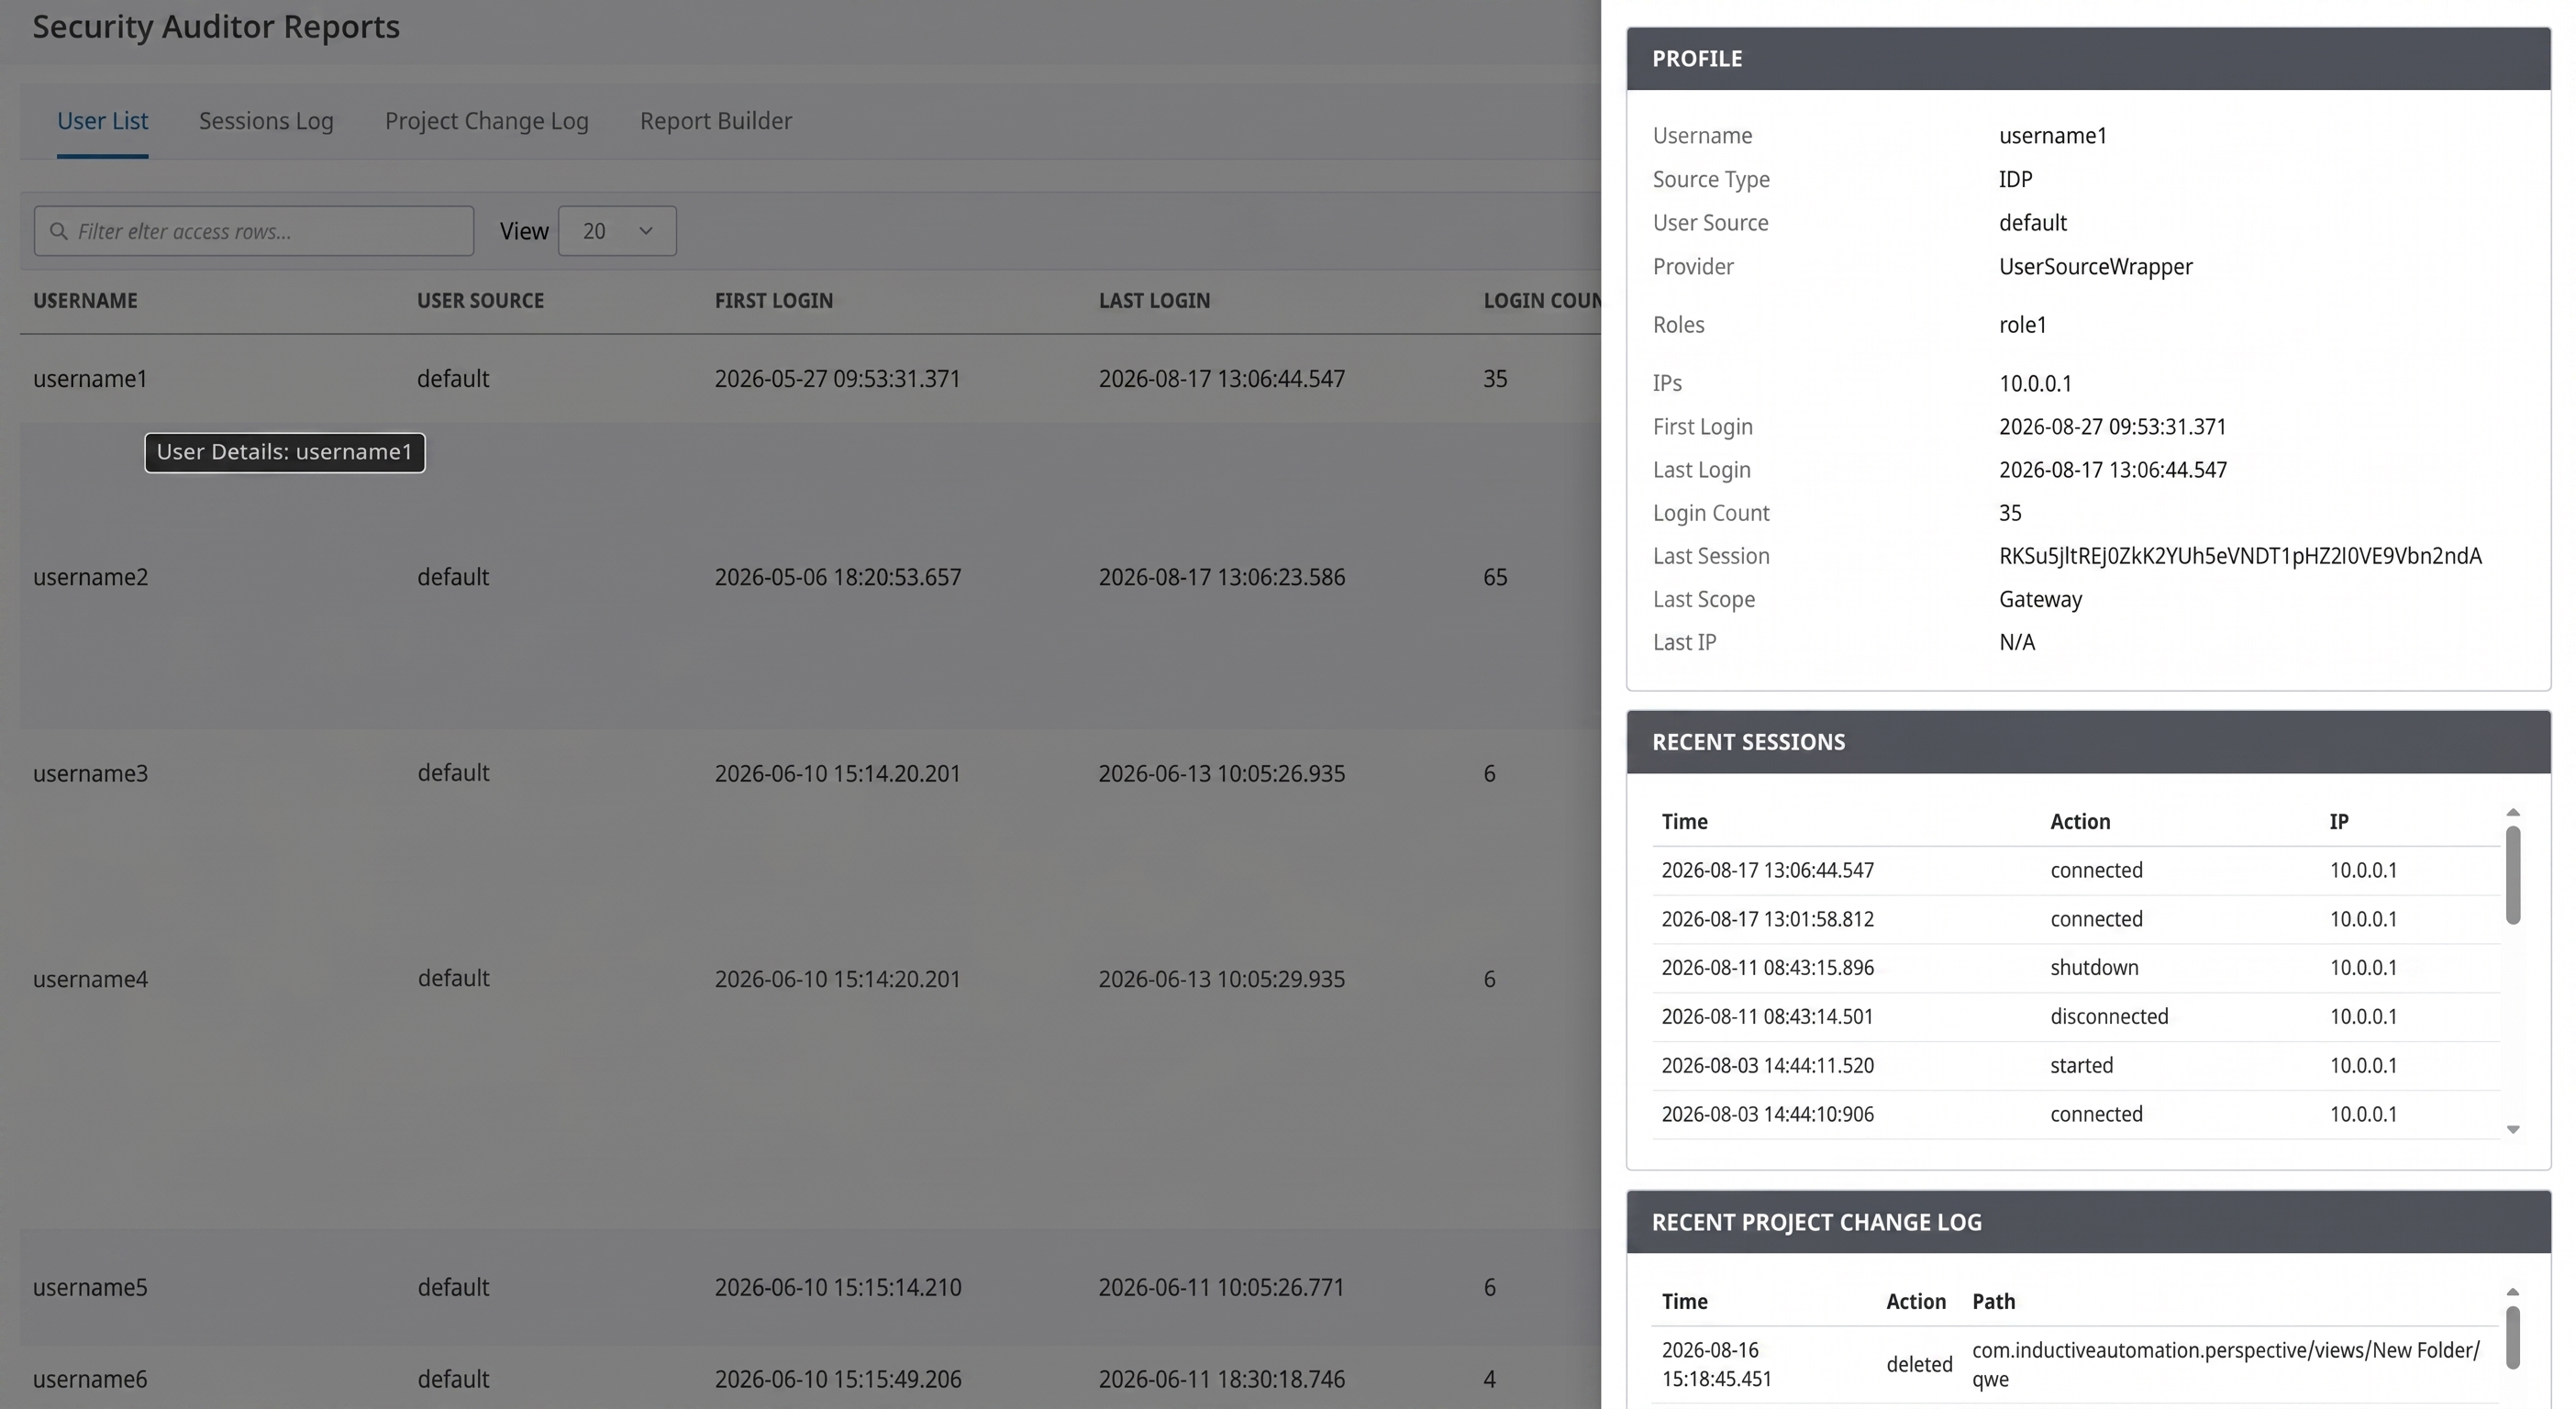
Task: Open the User List tab
Action: [102, 121]
